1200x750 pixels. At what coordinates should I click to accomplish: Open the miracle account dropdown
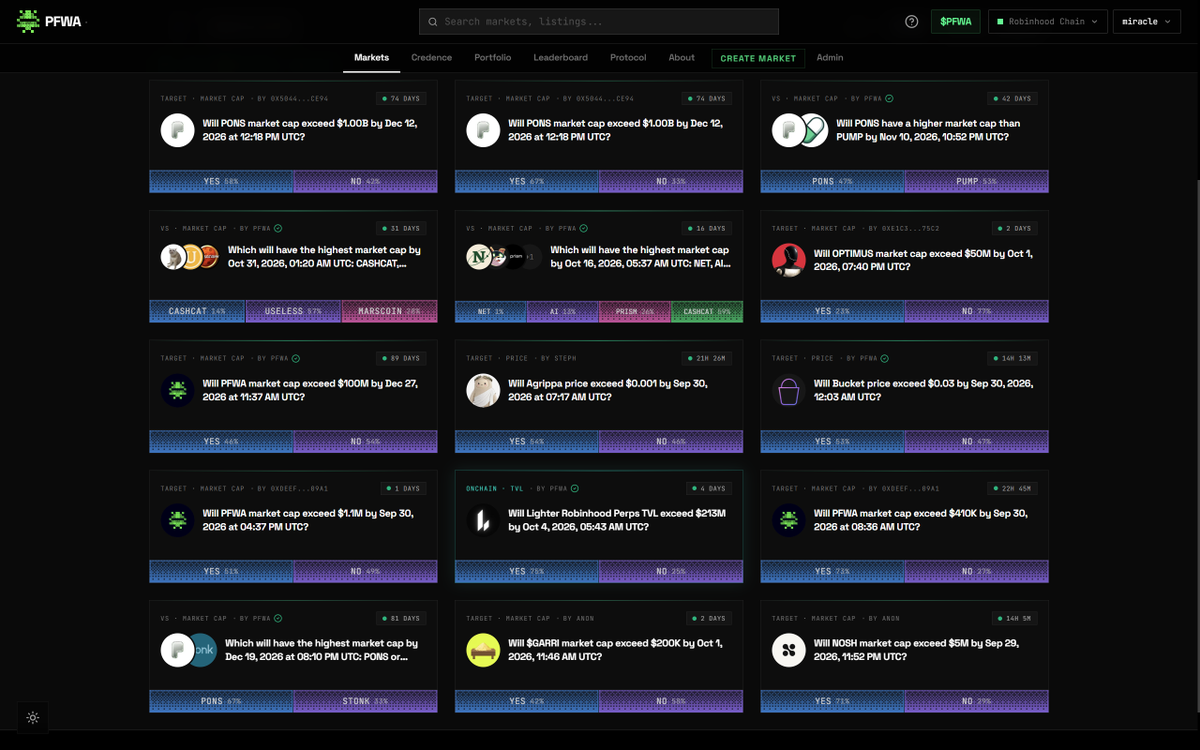click(1147, 21)
